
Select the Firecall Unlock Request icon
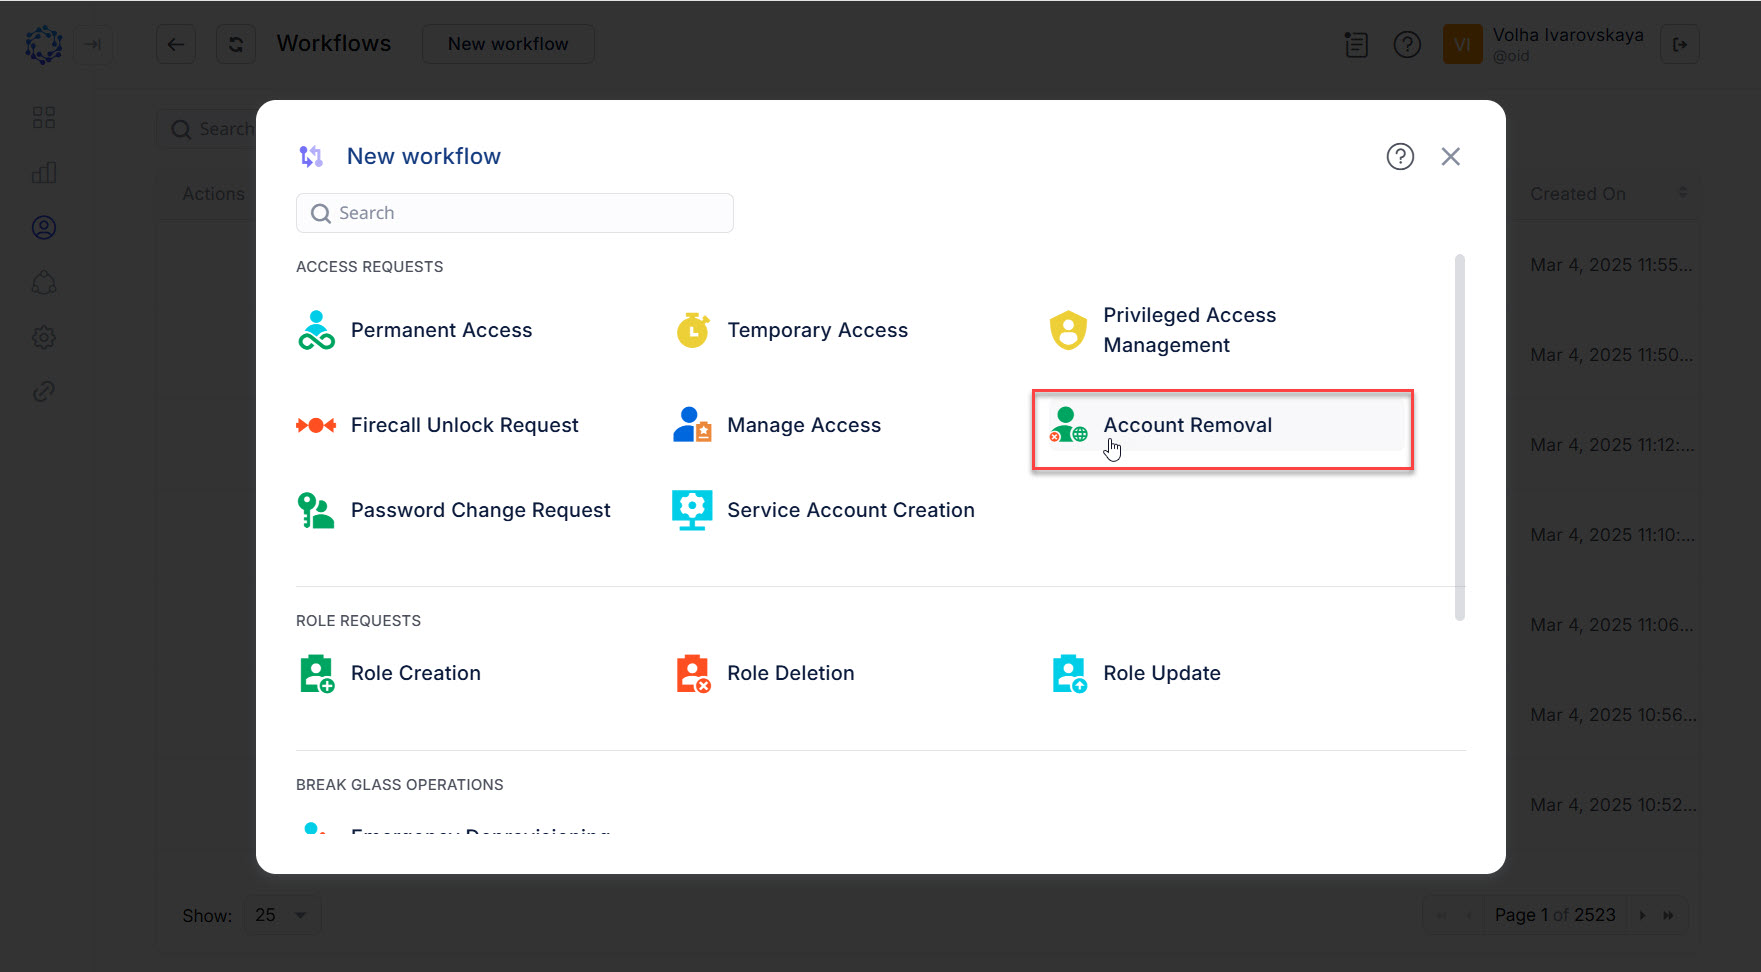pyautogui.click(x=316, y=424)
